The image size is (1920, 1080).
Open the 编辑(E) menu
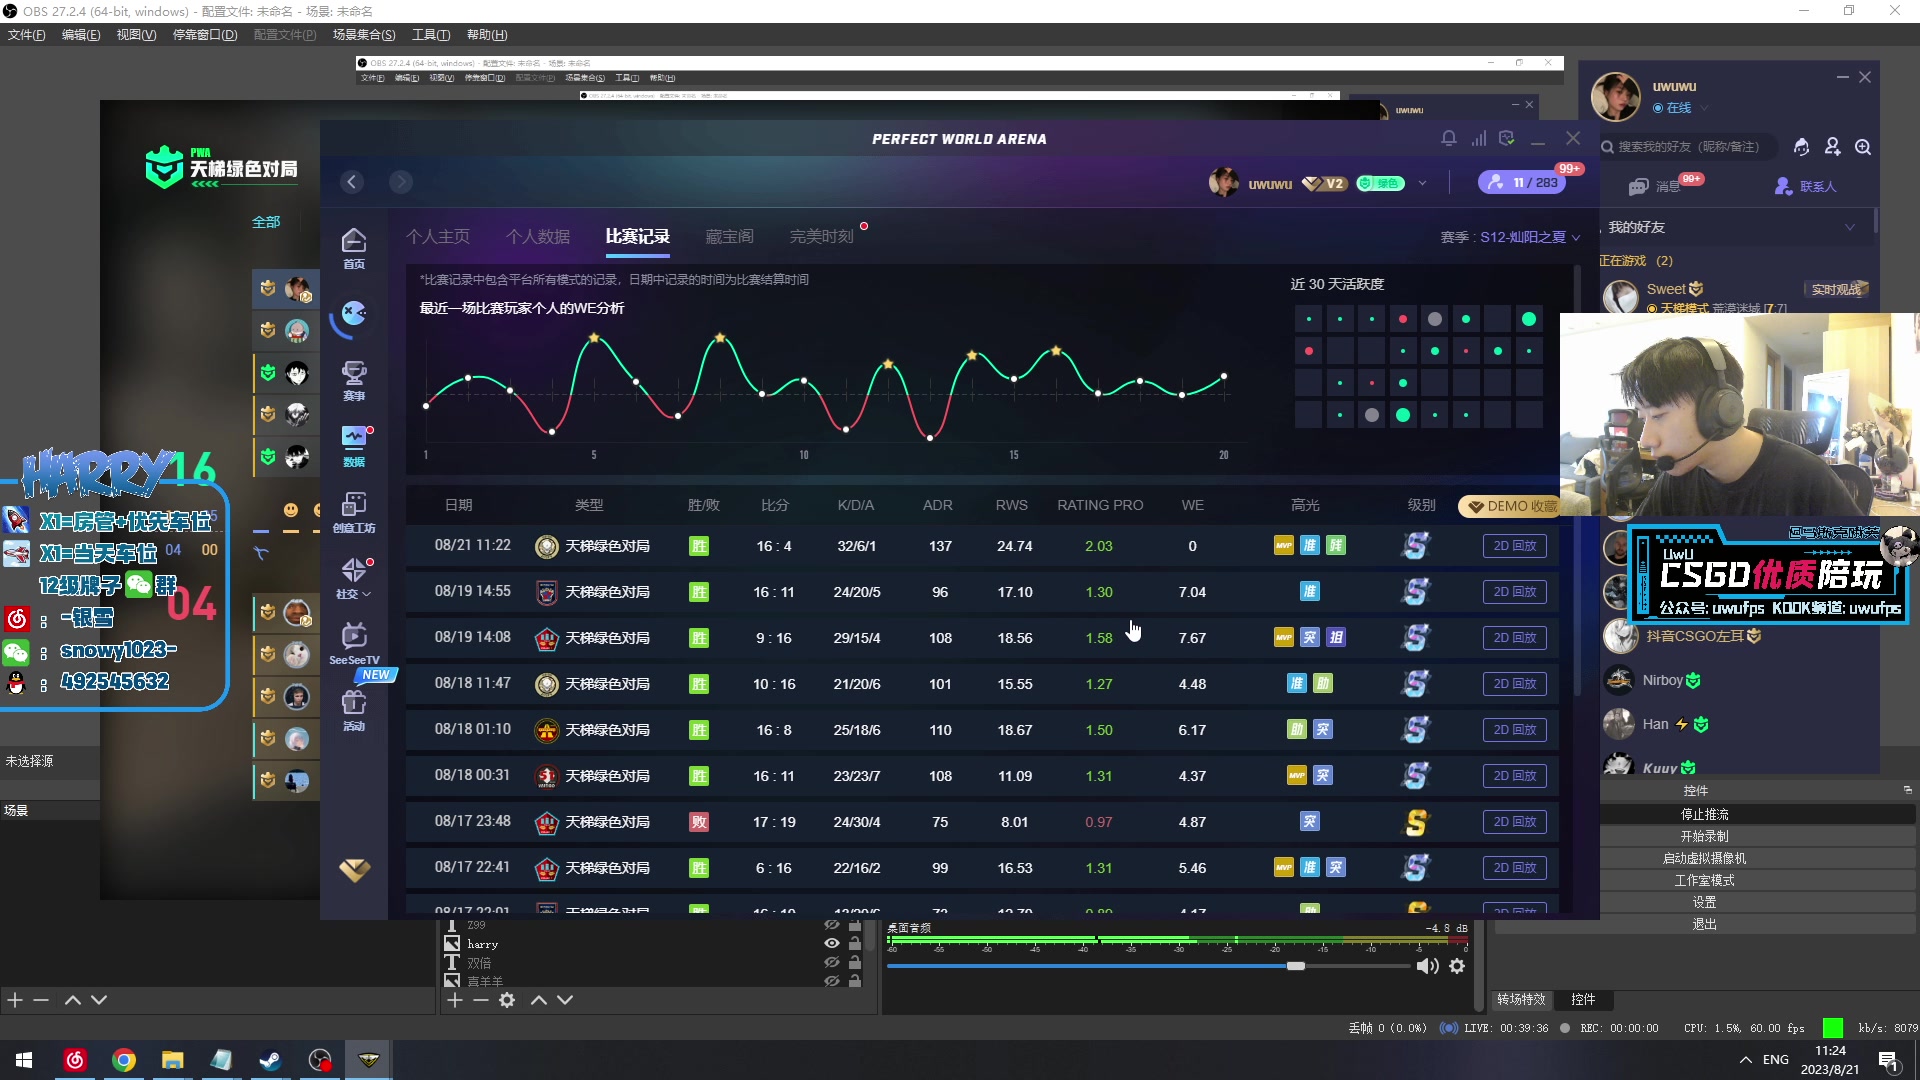[81, 35]
